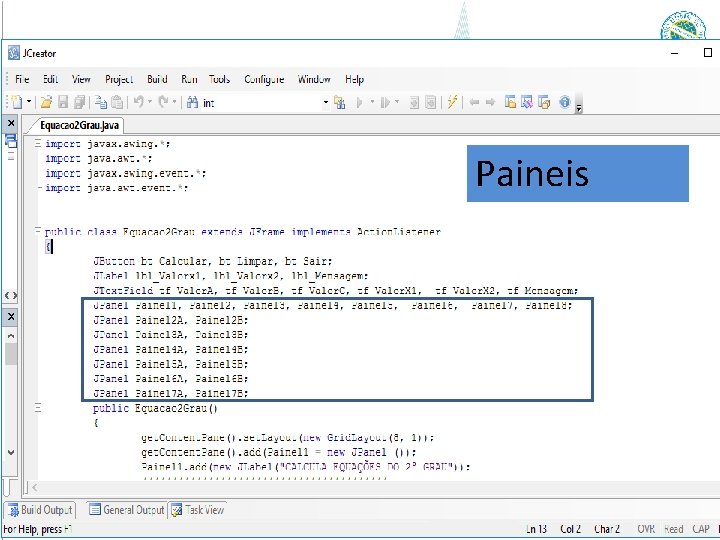
Task: Open the View menu
Action: 81,79
